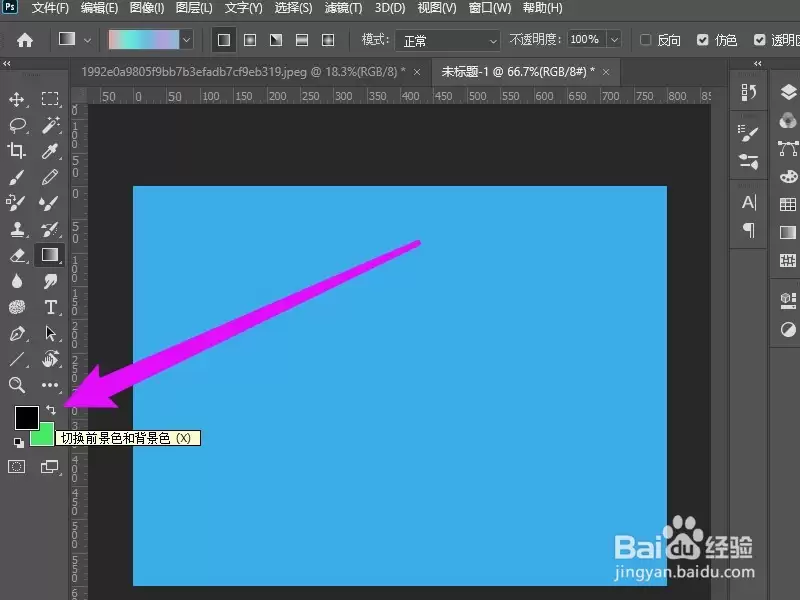
Task: Close the 未标题-1 document tab
Action: pyautogui.click(x=606, y=72)
